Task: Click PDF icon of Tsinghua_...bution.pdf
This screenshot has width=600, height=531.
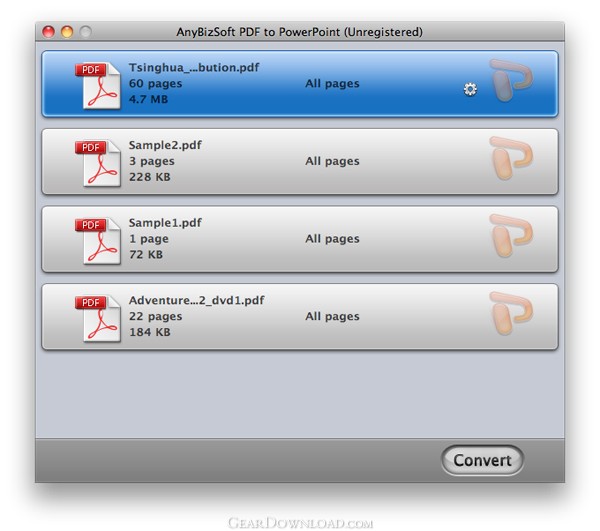Action: pos(98,86)
